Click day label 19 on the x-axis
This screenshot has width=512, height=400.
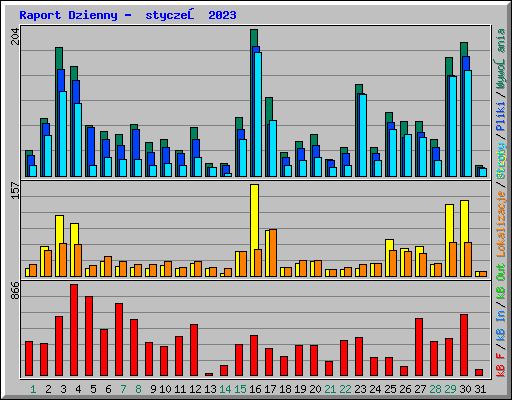300,389
